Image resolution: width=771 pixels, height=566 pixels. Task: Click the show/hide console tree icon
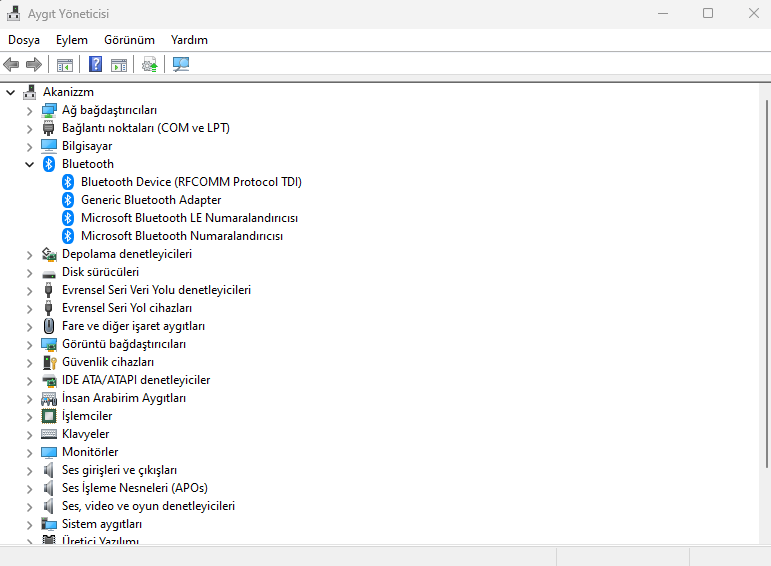point(64,64)
